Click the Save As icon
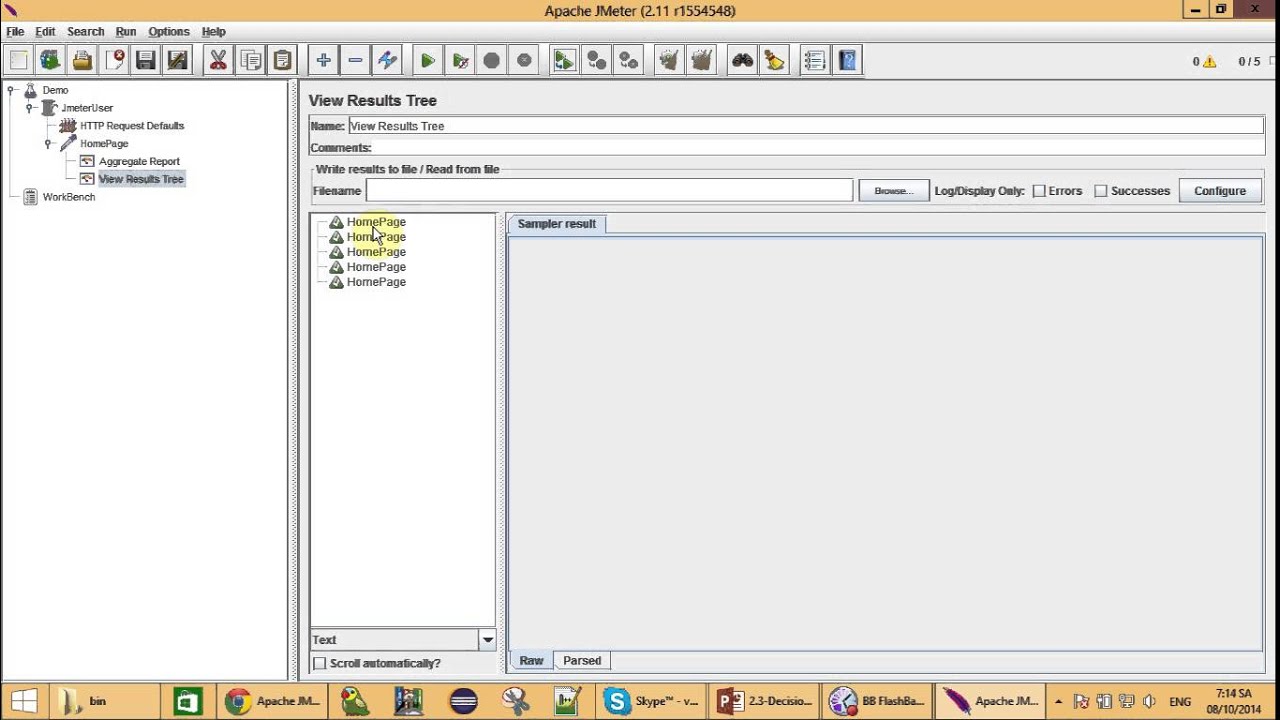Image resolution: width=1280 pixels, height=720 pixels. pos(178,61)
